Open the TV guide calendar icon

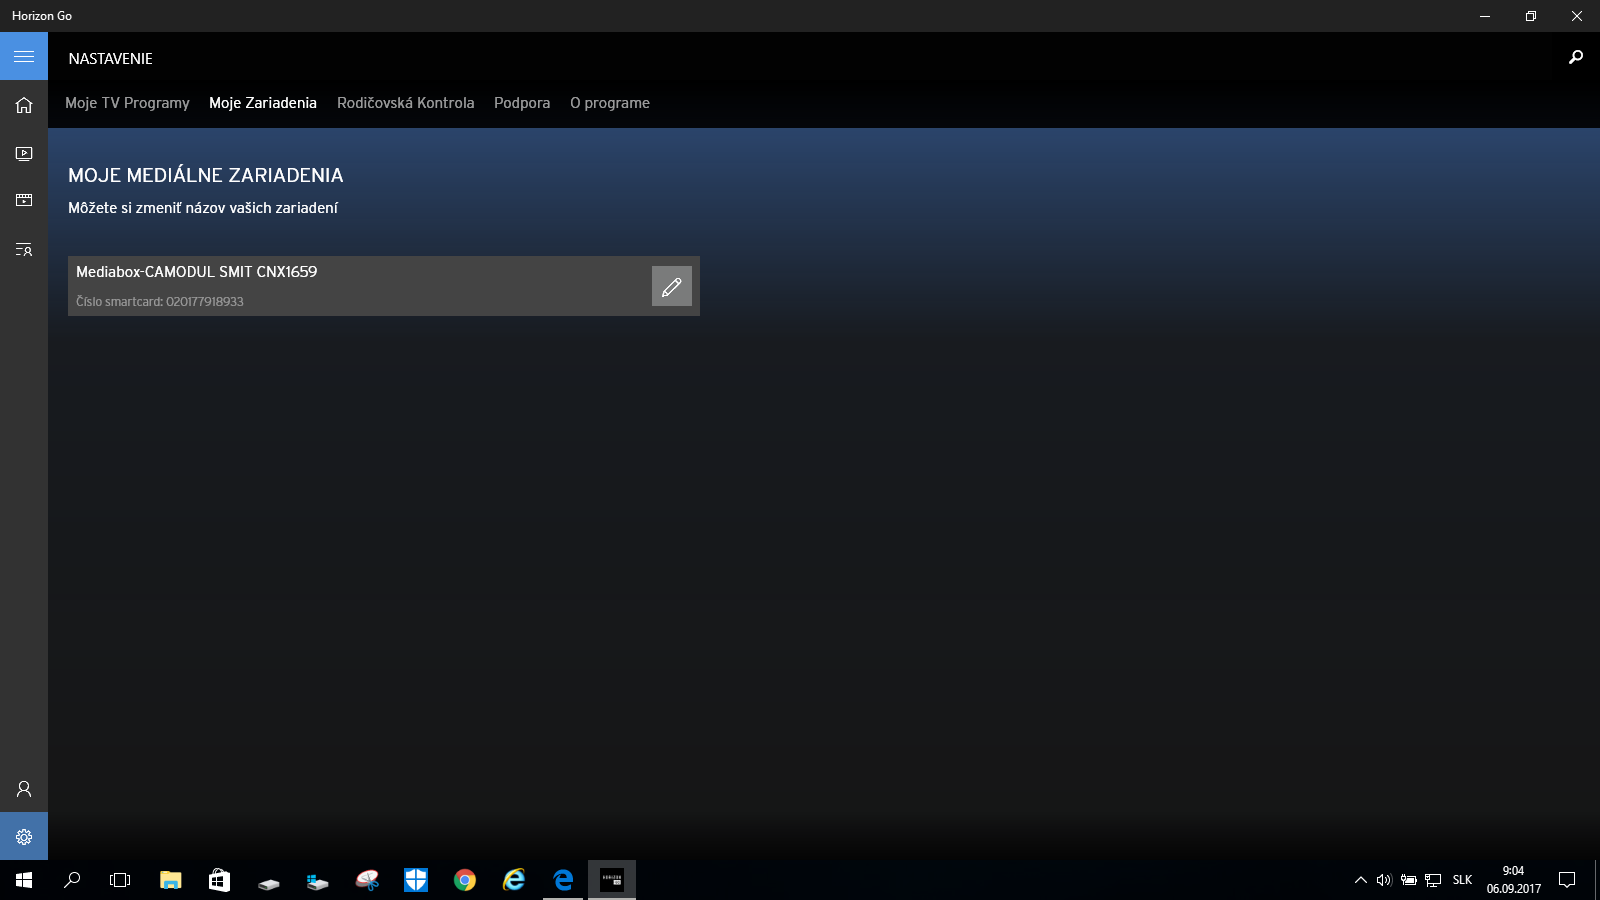[24, 200]
